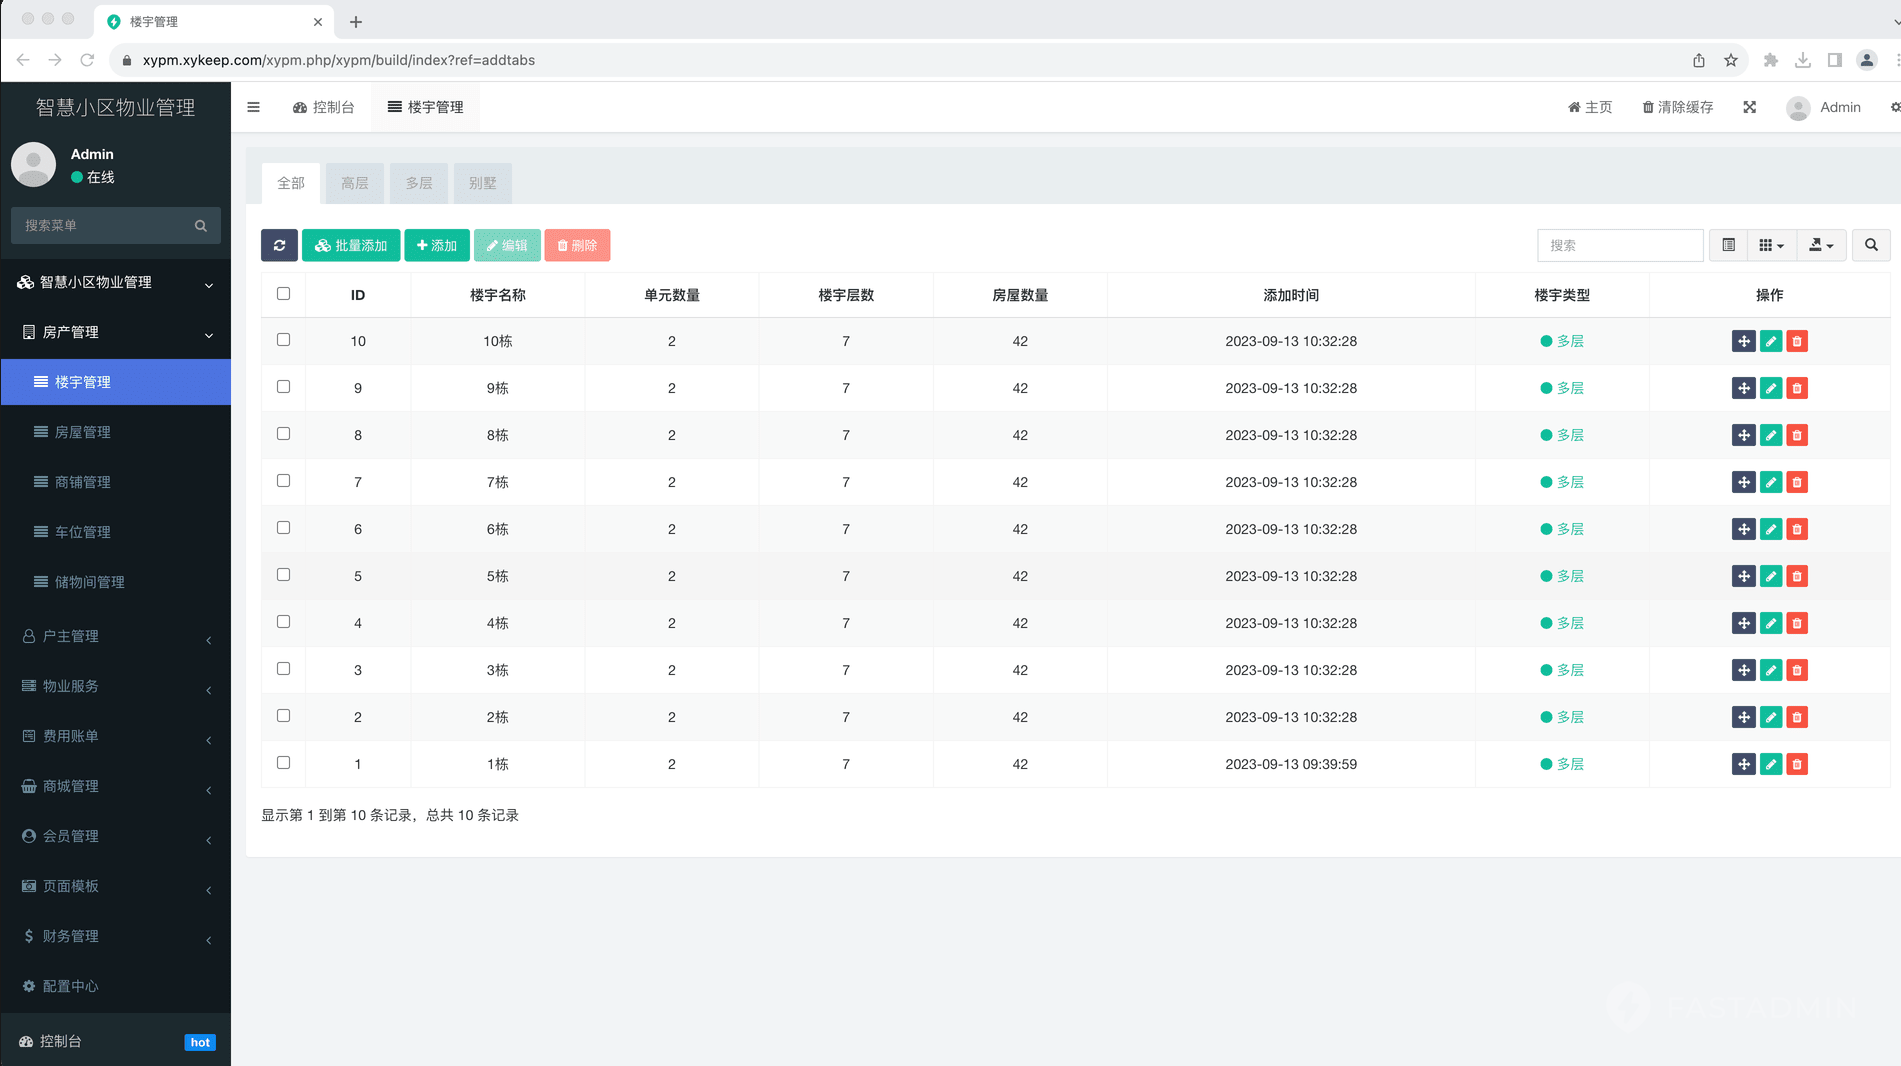
Task: Check the select-all checkbox in table header
Action: click(284, 294)
